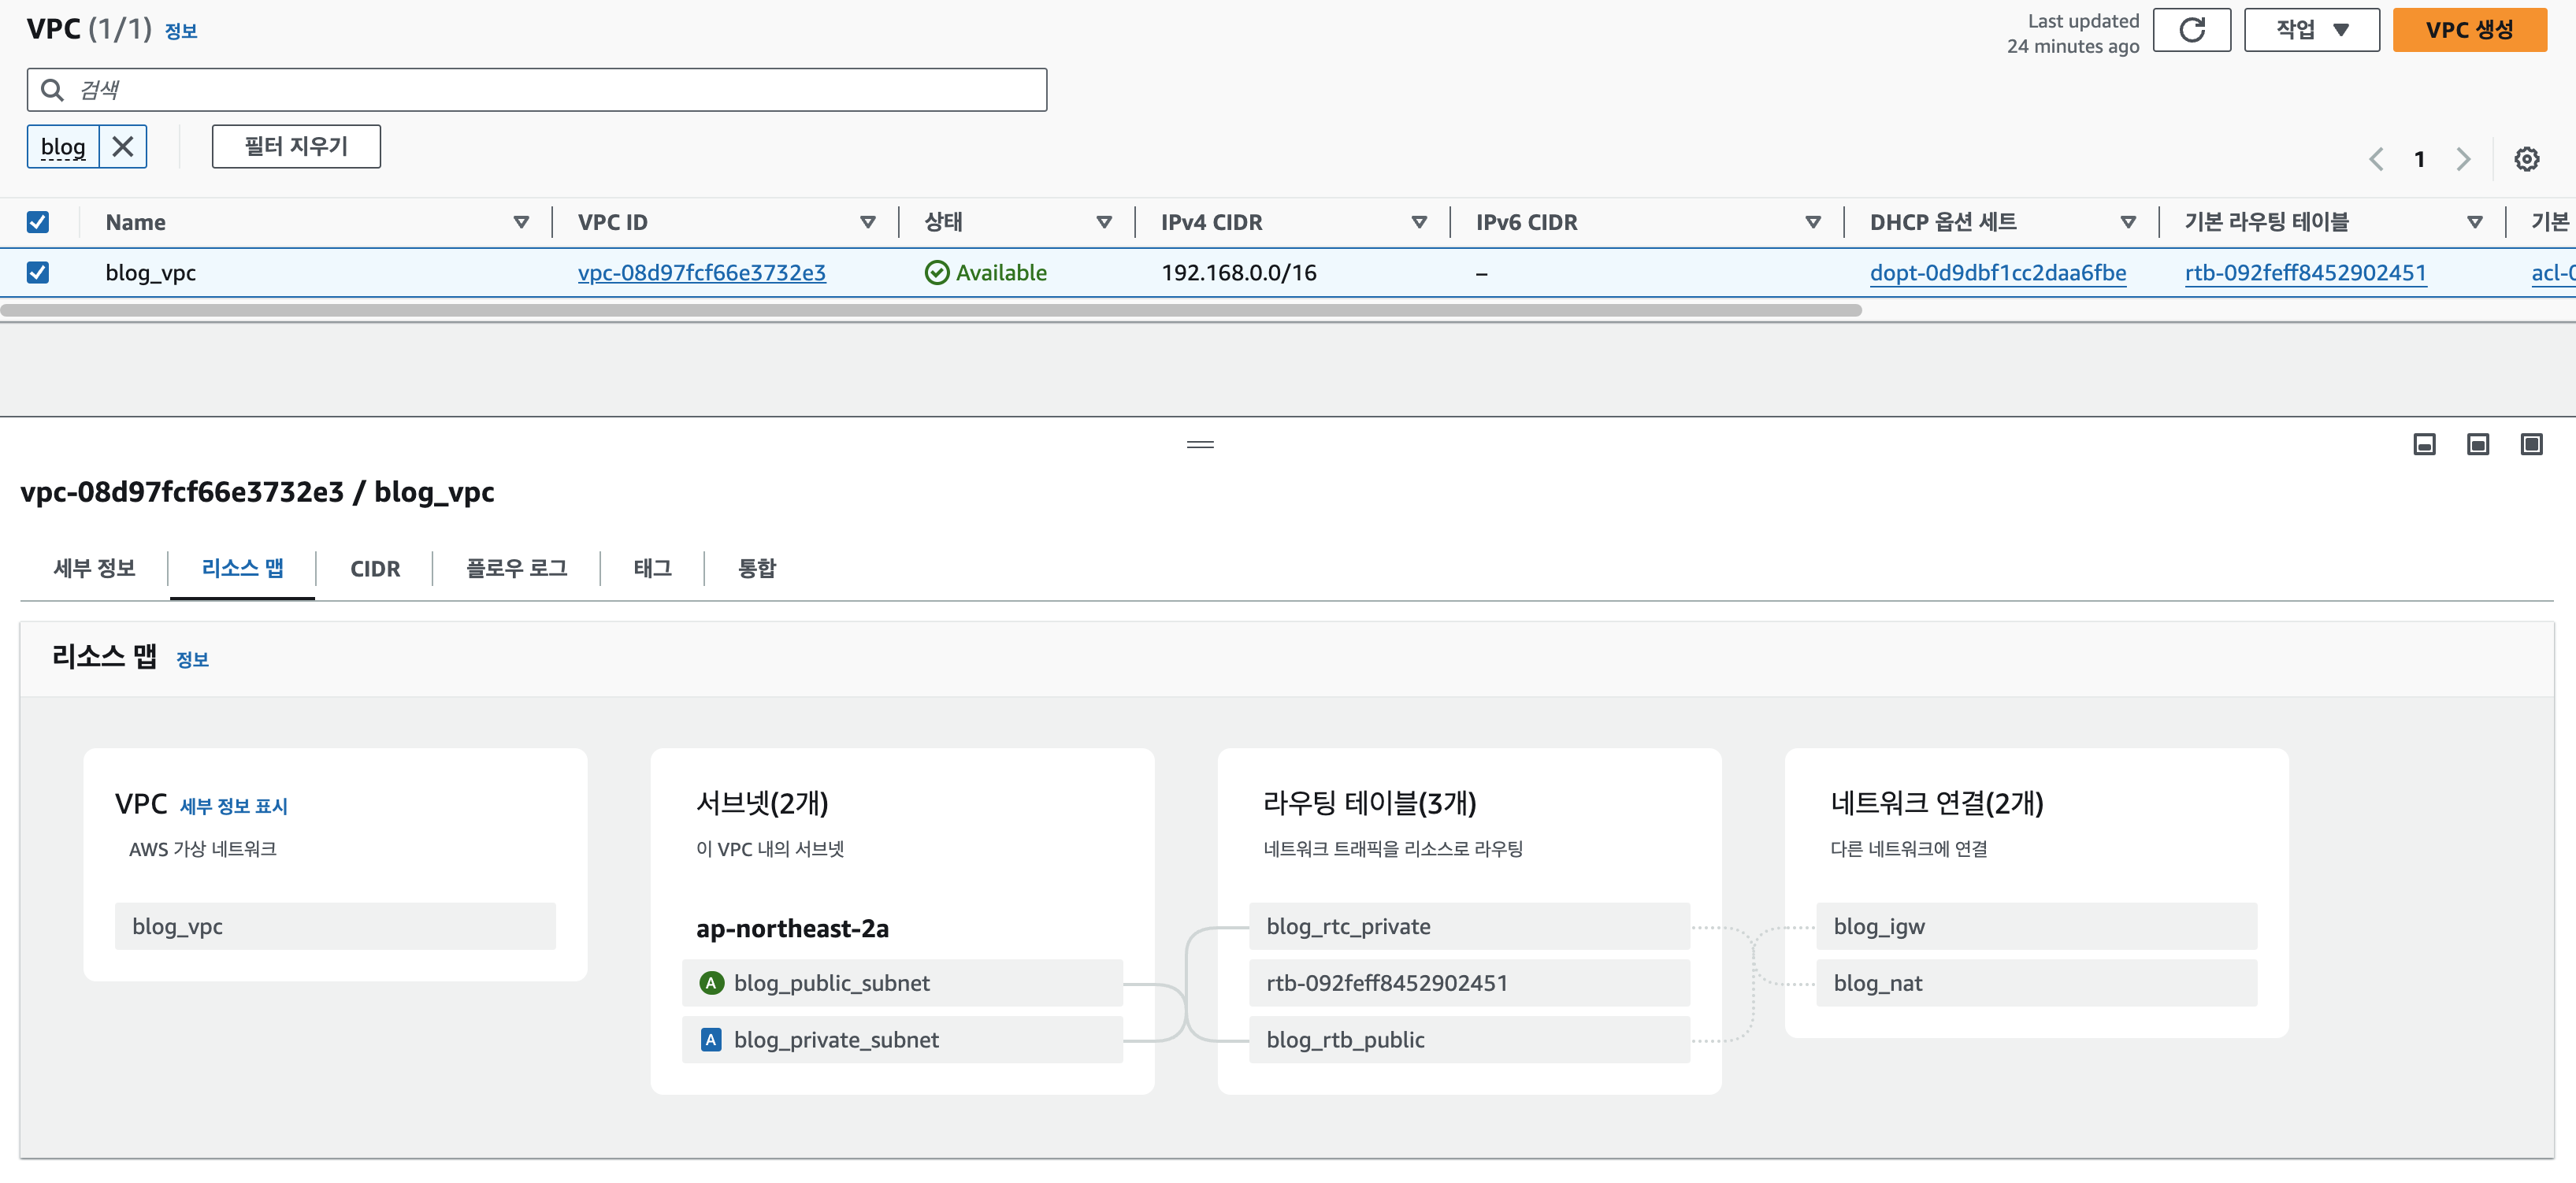Open table preferences gear icon
This screenshot has height=1183, width=2576.
coord(2526,159)
